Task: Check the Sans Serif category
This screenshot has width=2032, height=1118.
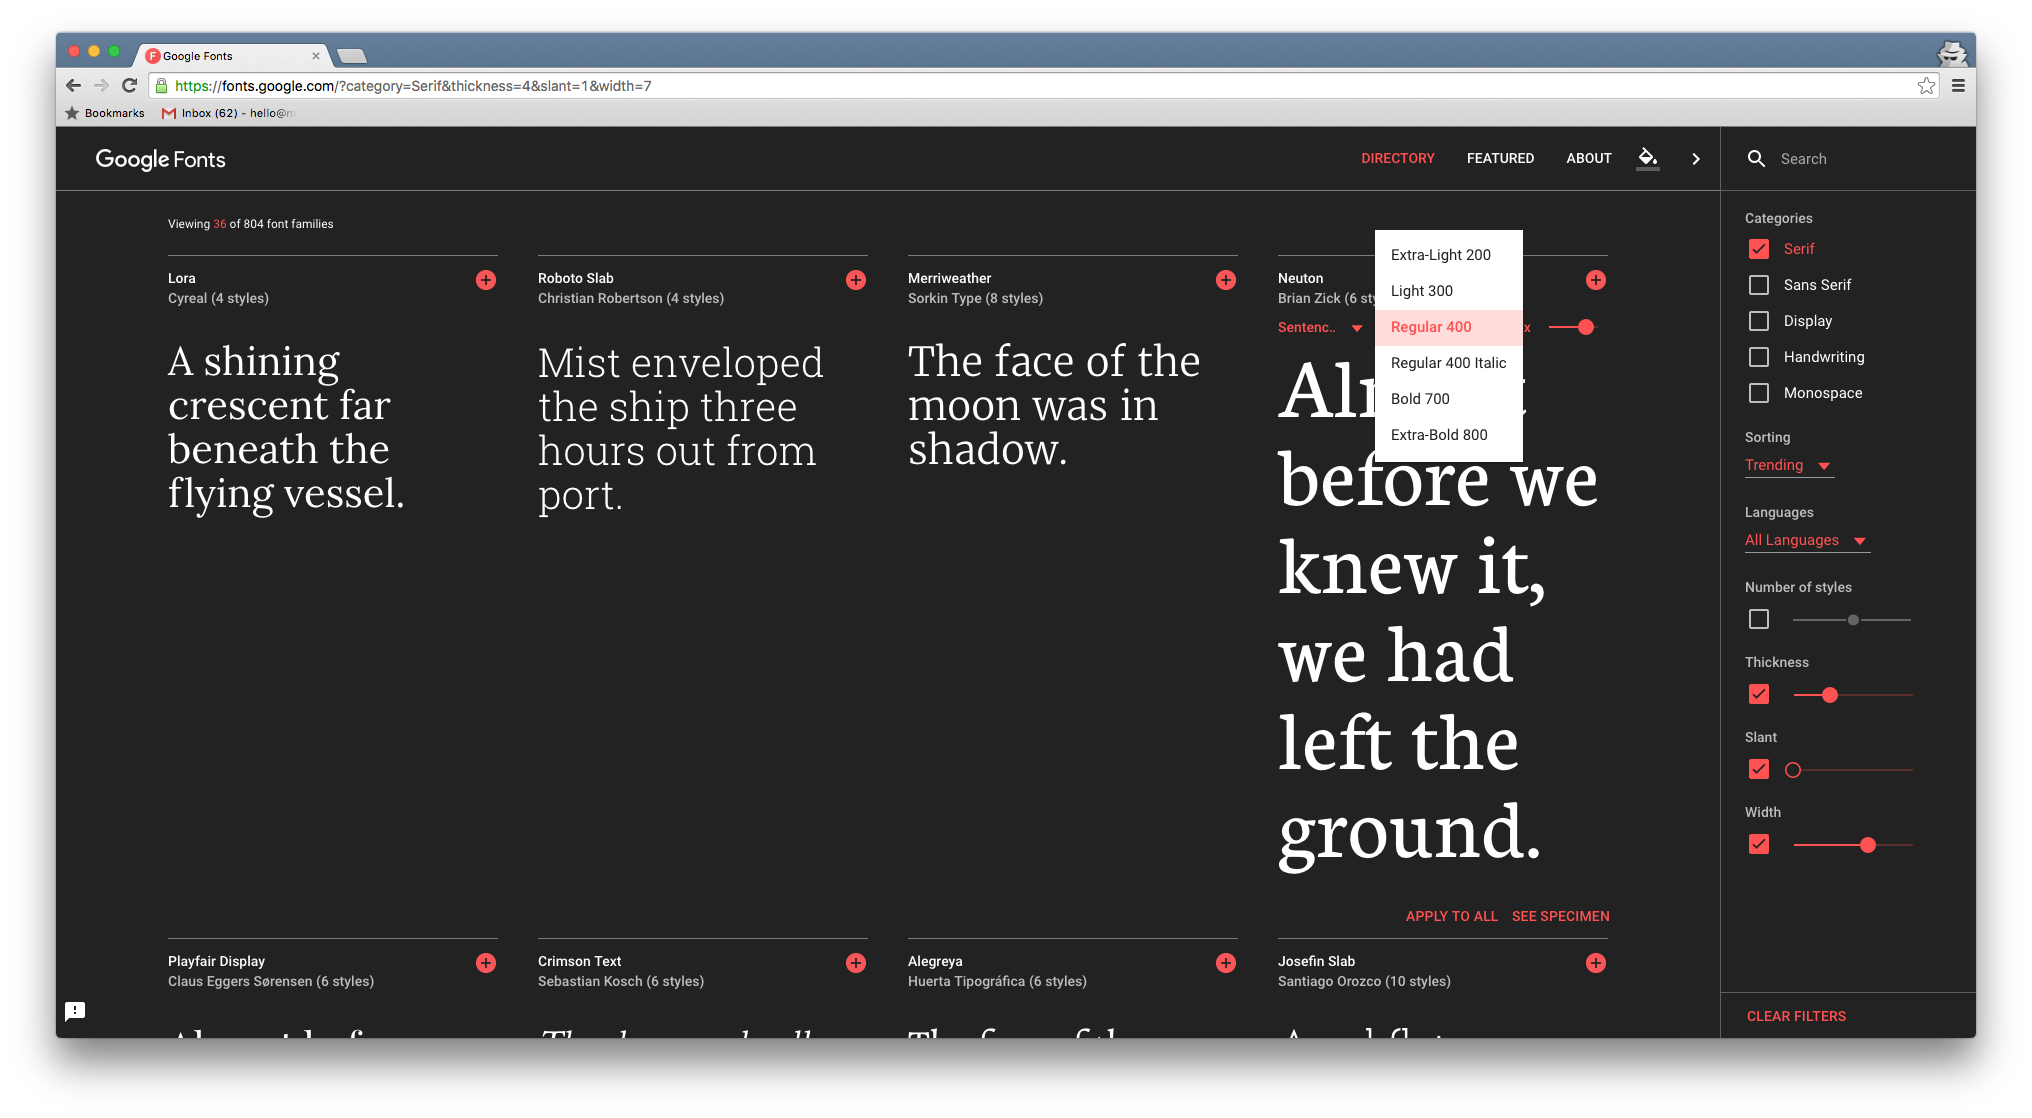Action: click(x=1759, y=285)
